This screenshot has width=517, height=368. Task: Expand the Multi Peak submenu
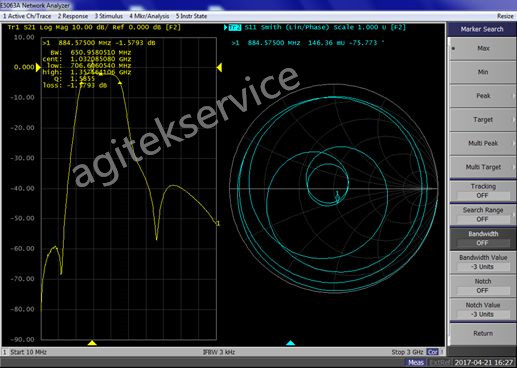[x=483, y=143]
